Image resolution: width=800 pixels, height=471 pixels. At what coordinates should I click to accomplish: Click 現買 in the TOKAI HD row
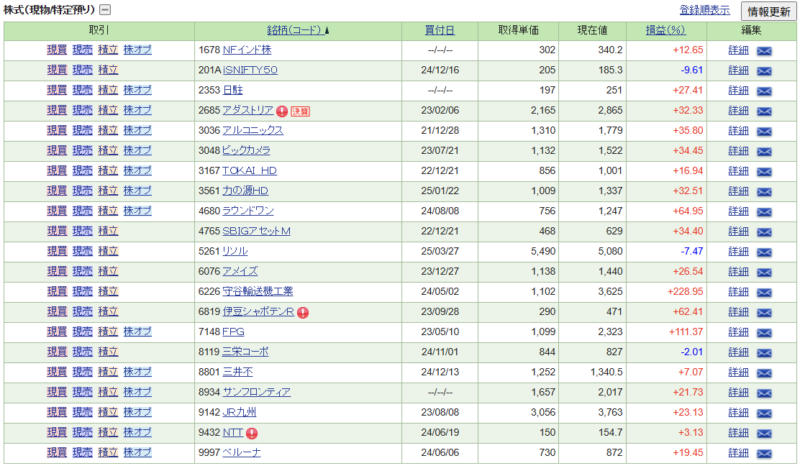tap(57, 170)
